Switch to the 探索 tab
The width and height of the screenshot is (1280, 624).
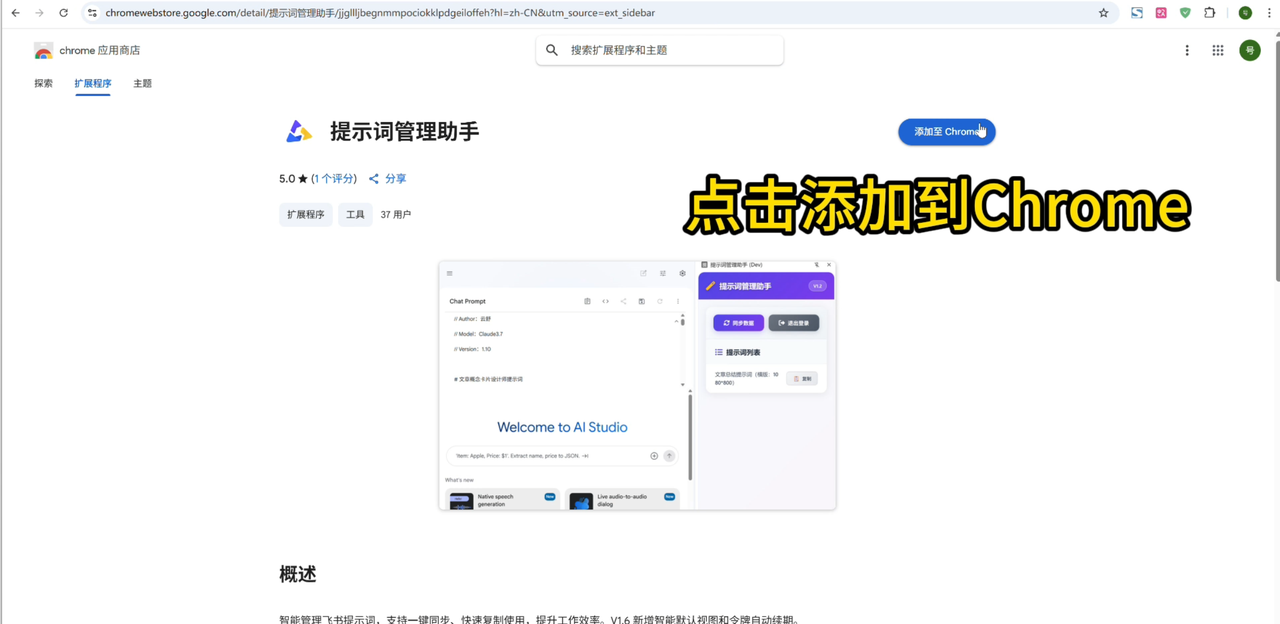(x=43, y=84)
